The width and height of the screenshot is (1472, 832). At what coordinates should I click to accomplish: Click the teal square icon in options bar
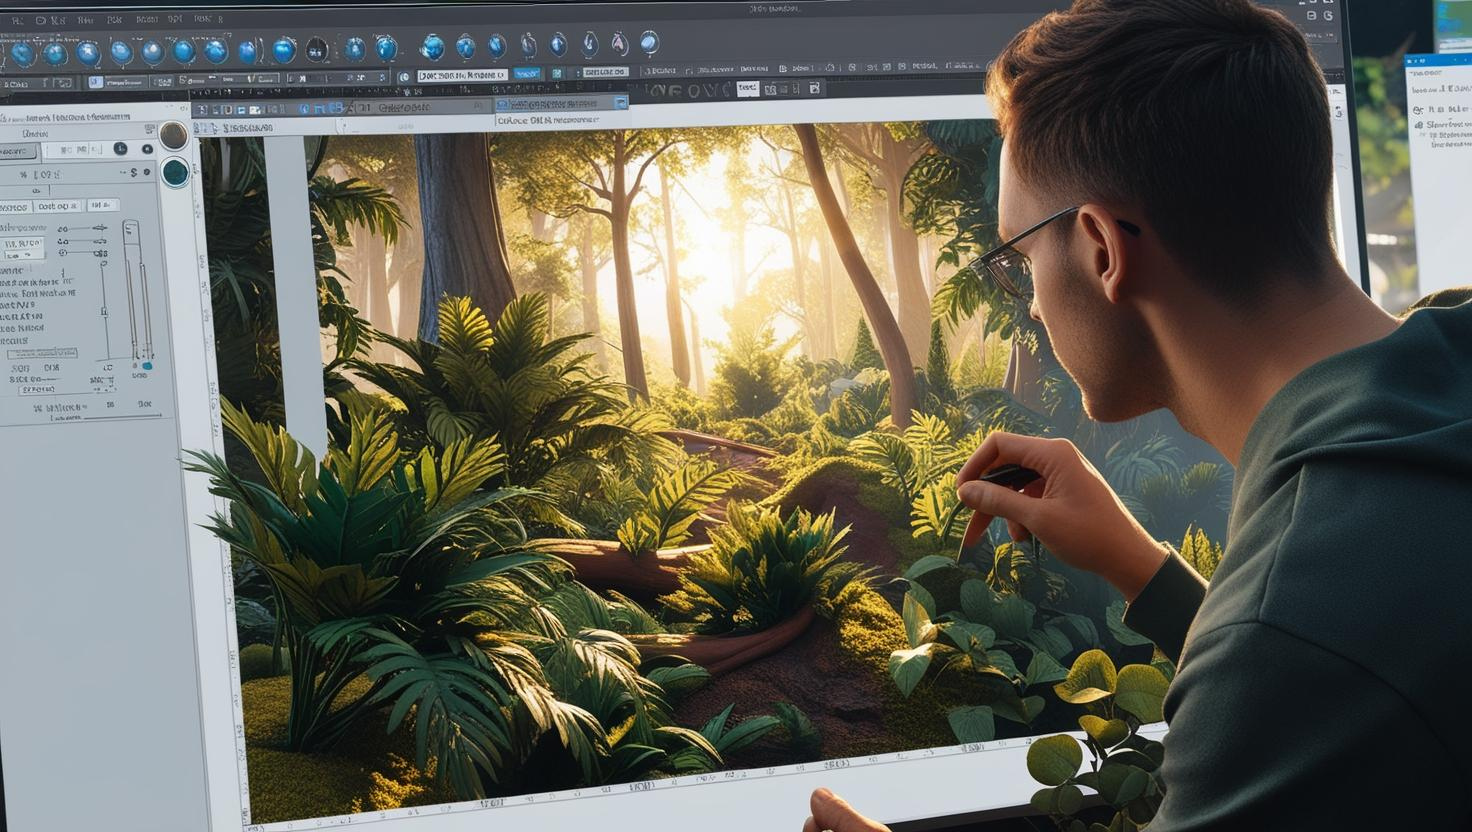(558, 74)
